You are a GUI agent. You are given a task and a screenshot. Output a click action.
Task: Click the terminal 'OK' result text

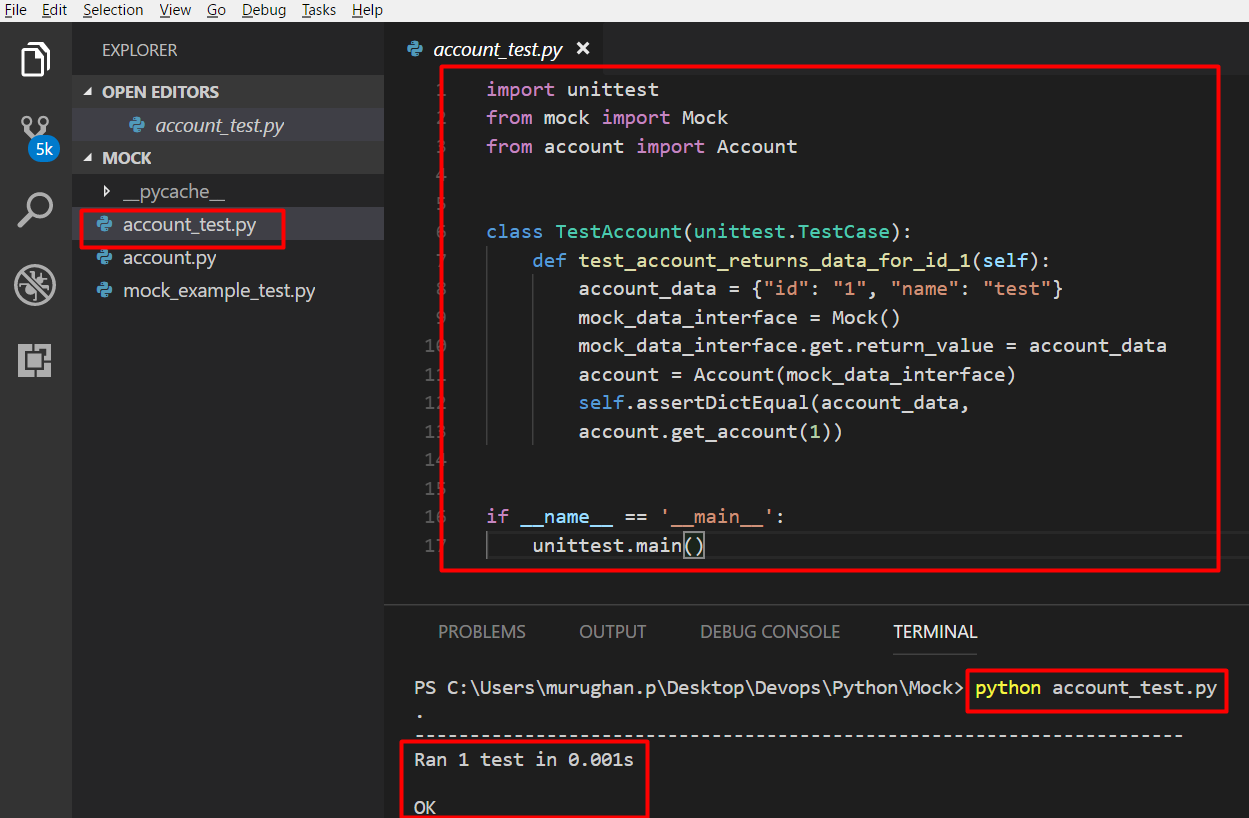[x=425, y=807]
